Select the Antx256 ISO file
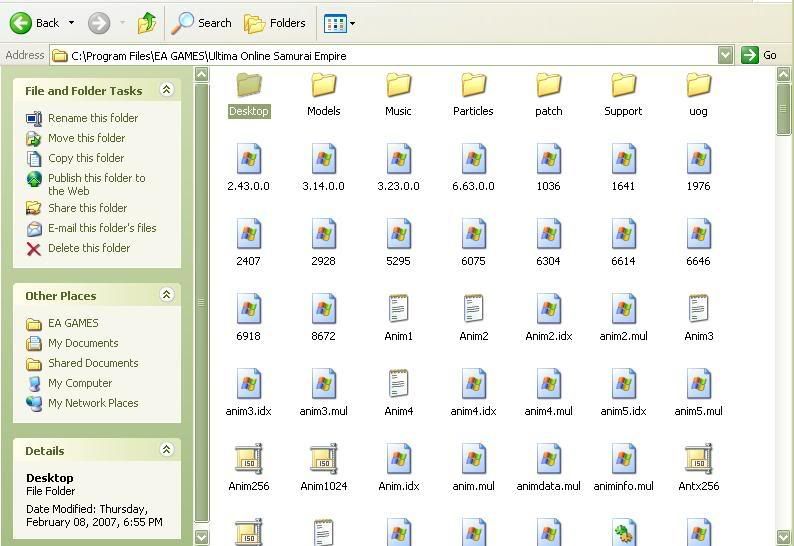Viewport: 794px width, 546px height. tap(698, 468)
